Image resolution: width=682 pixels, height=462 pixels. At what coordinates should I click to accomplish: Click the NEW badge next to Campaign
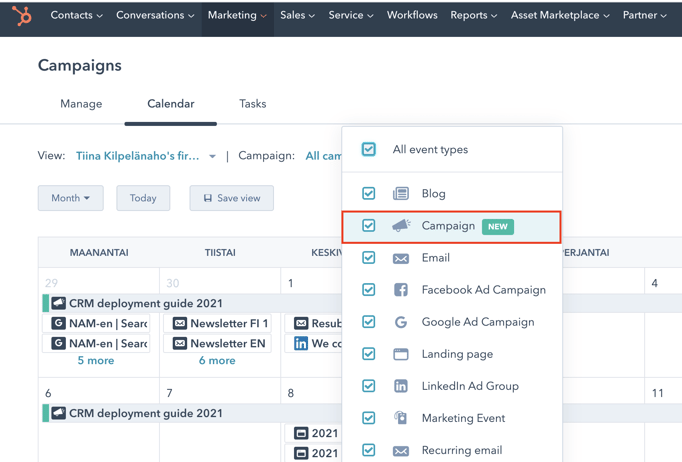[x=498, y=227]
